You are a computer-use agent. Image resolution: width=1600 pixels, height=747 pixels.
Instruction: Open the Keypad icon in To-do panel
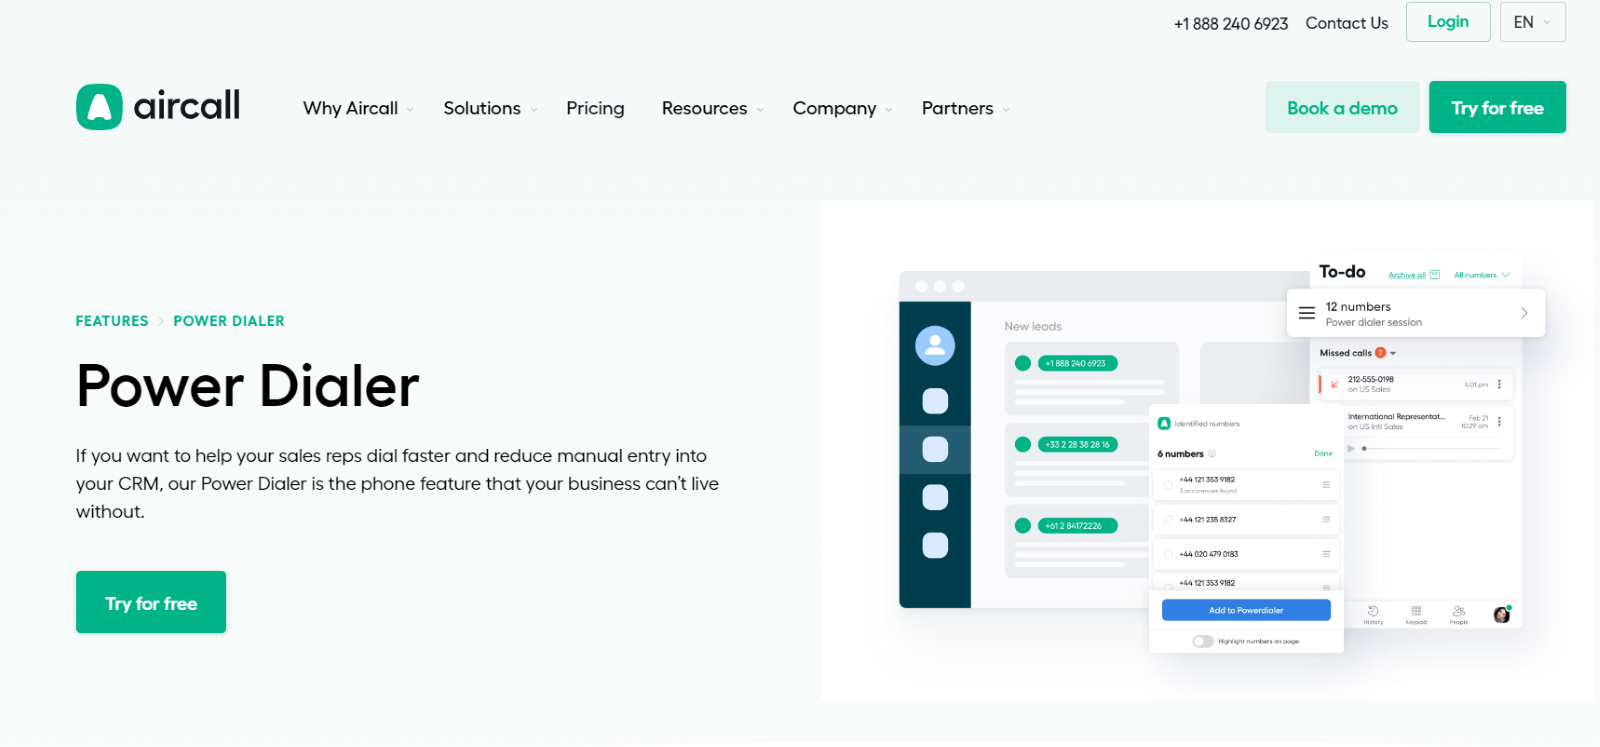tap(1416, 611)
